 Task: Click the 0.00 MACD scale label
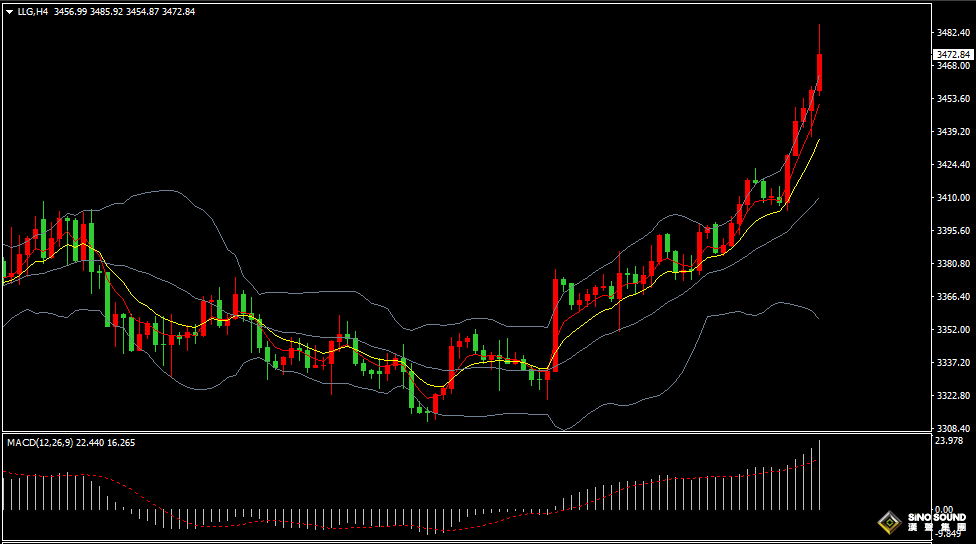944,510
